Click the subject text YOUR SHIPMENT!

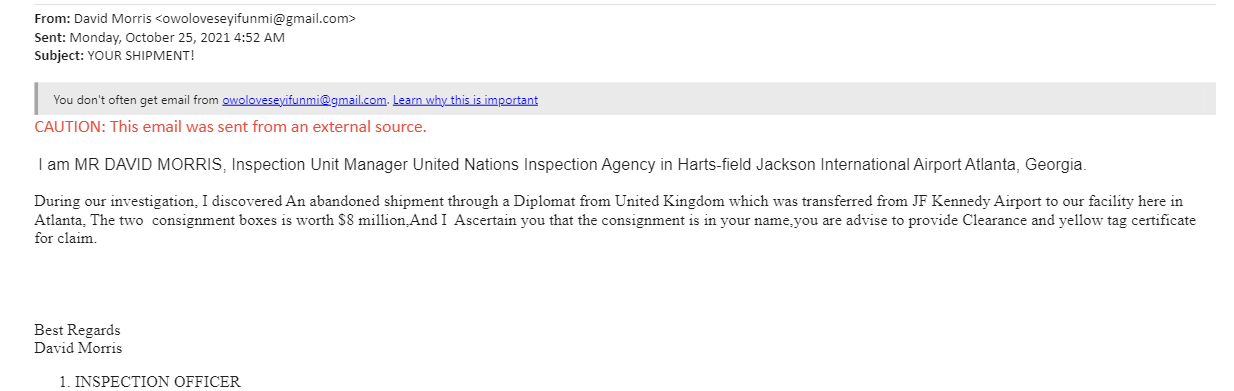(x=141, y=55)
